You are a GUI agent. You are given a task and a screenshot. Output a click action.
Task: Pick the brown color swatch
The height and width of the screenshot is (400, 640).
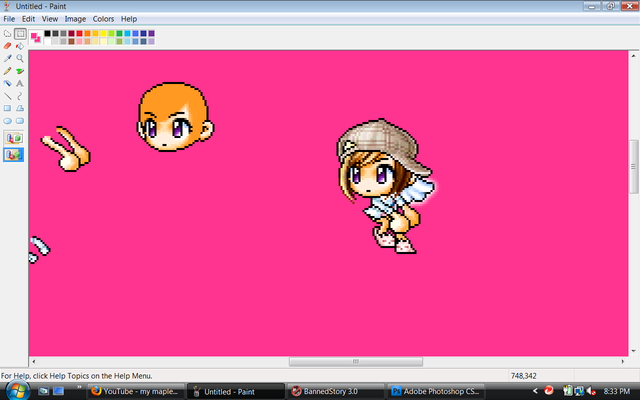(71, 41)
